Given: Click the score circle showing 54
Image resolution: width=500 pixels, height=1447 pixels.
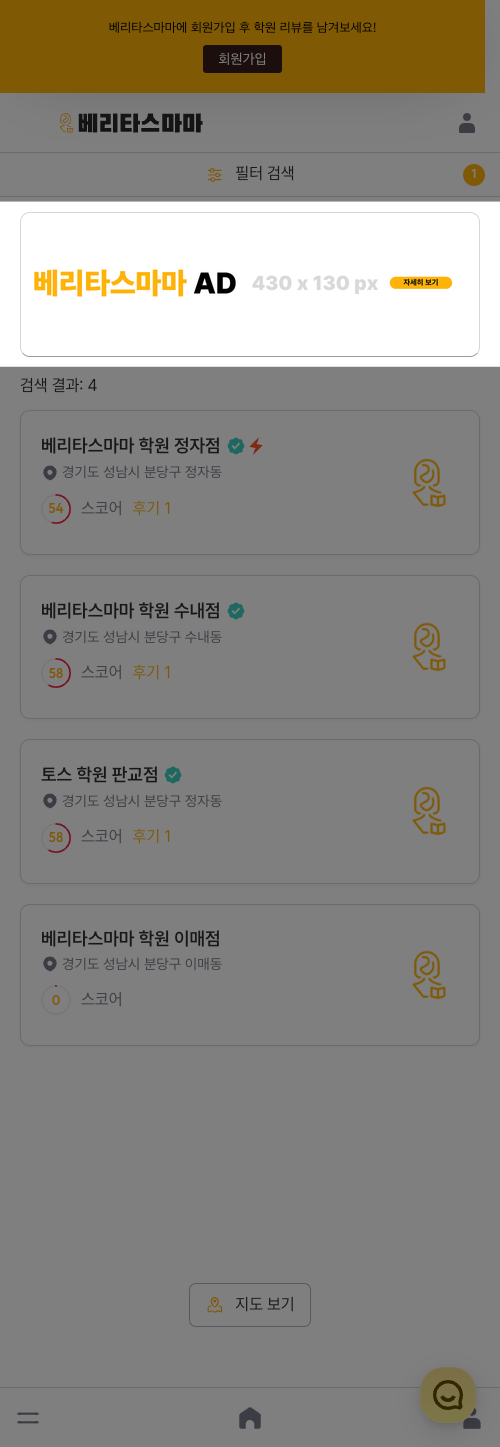Looking at the screenshot, I should (56, 508).
